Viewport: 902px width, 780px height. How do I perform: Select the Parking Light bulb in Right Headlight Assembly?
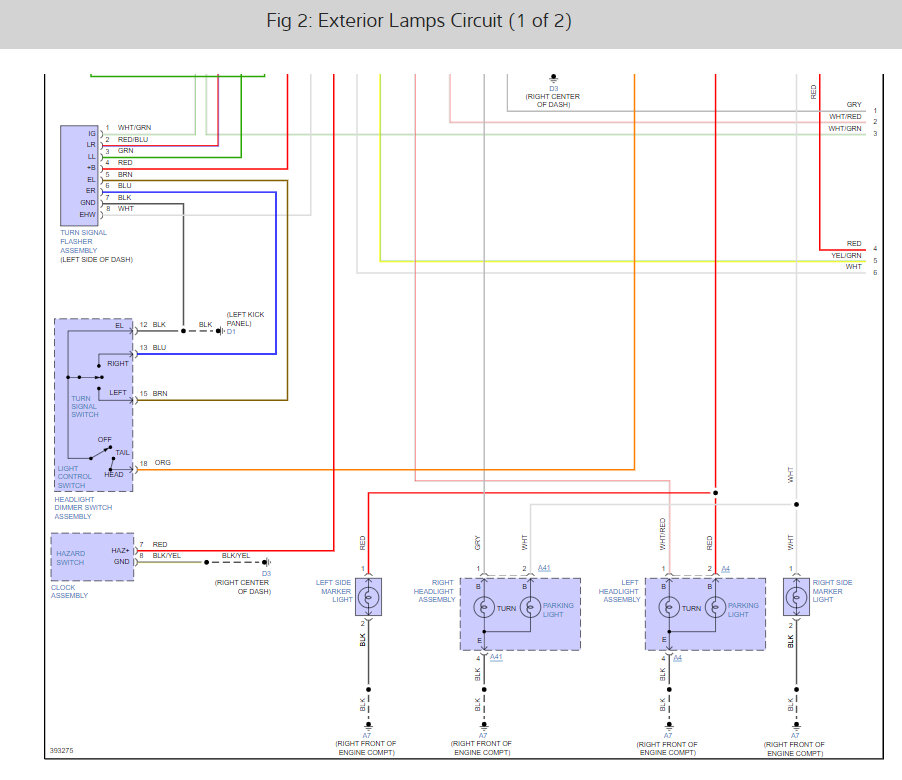pyautogui.click(x=530, y=608)
